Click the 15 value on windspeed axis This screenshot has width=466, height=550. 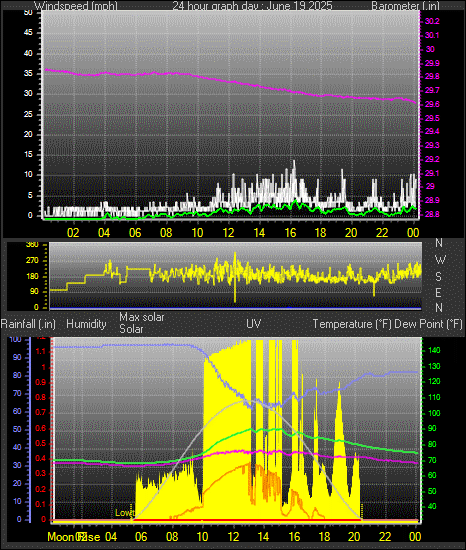pos(28,155)
